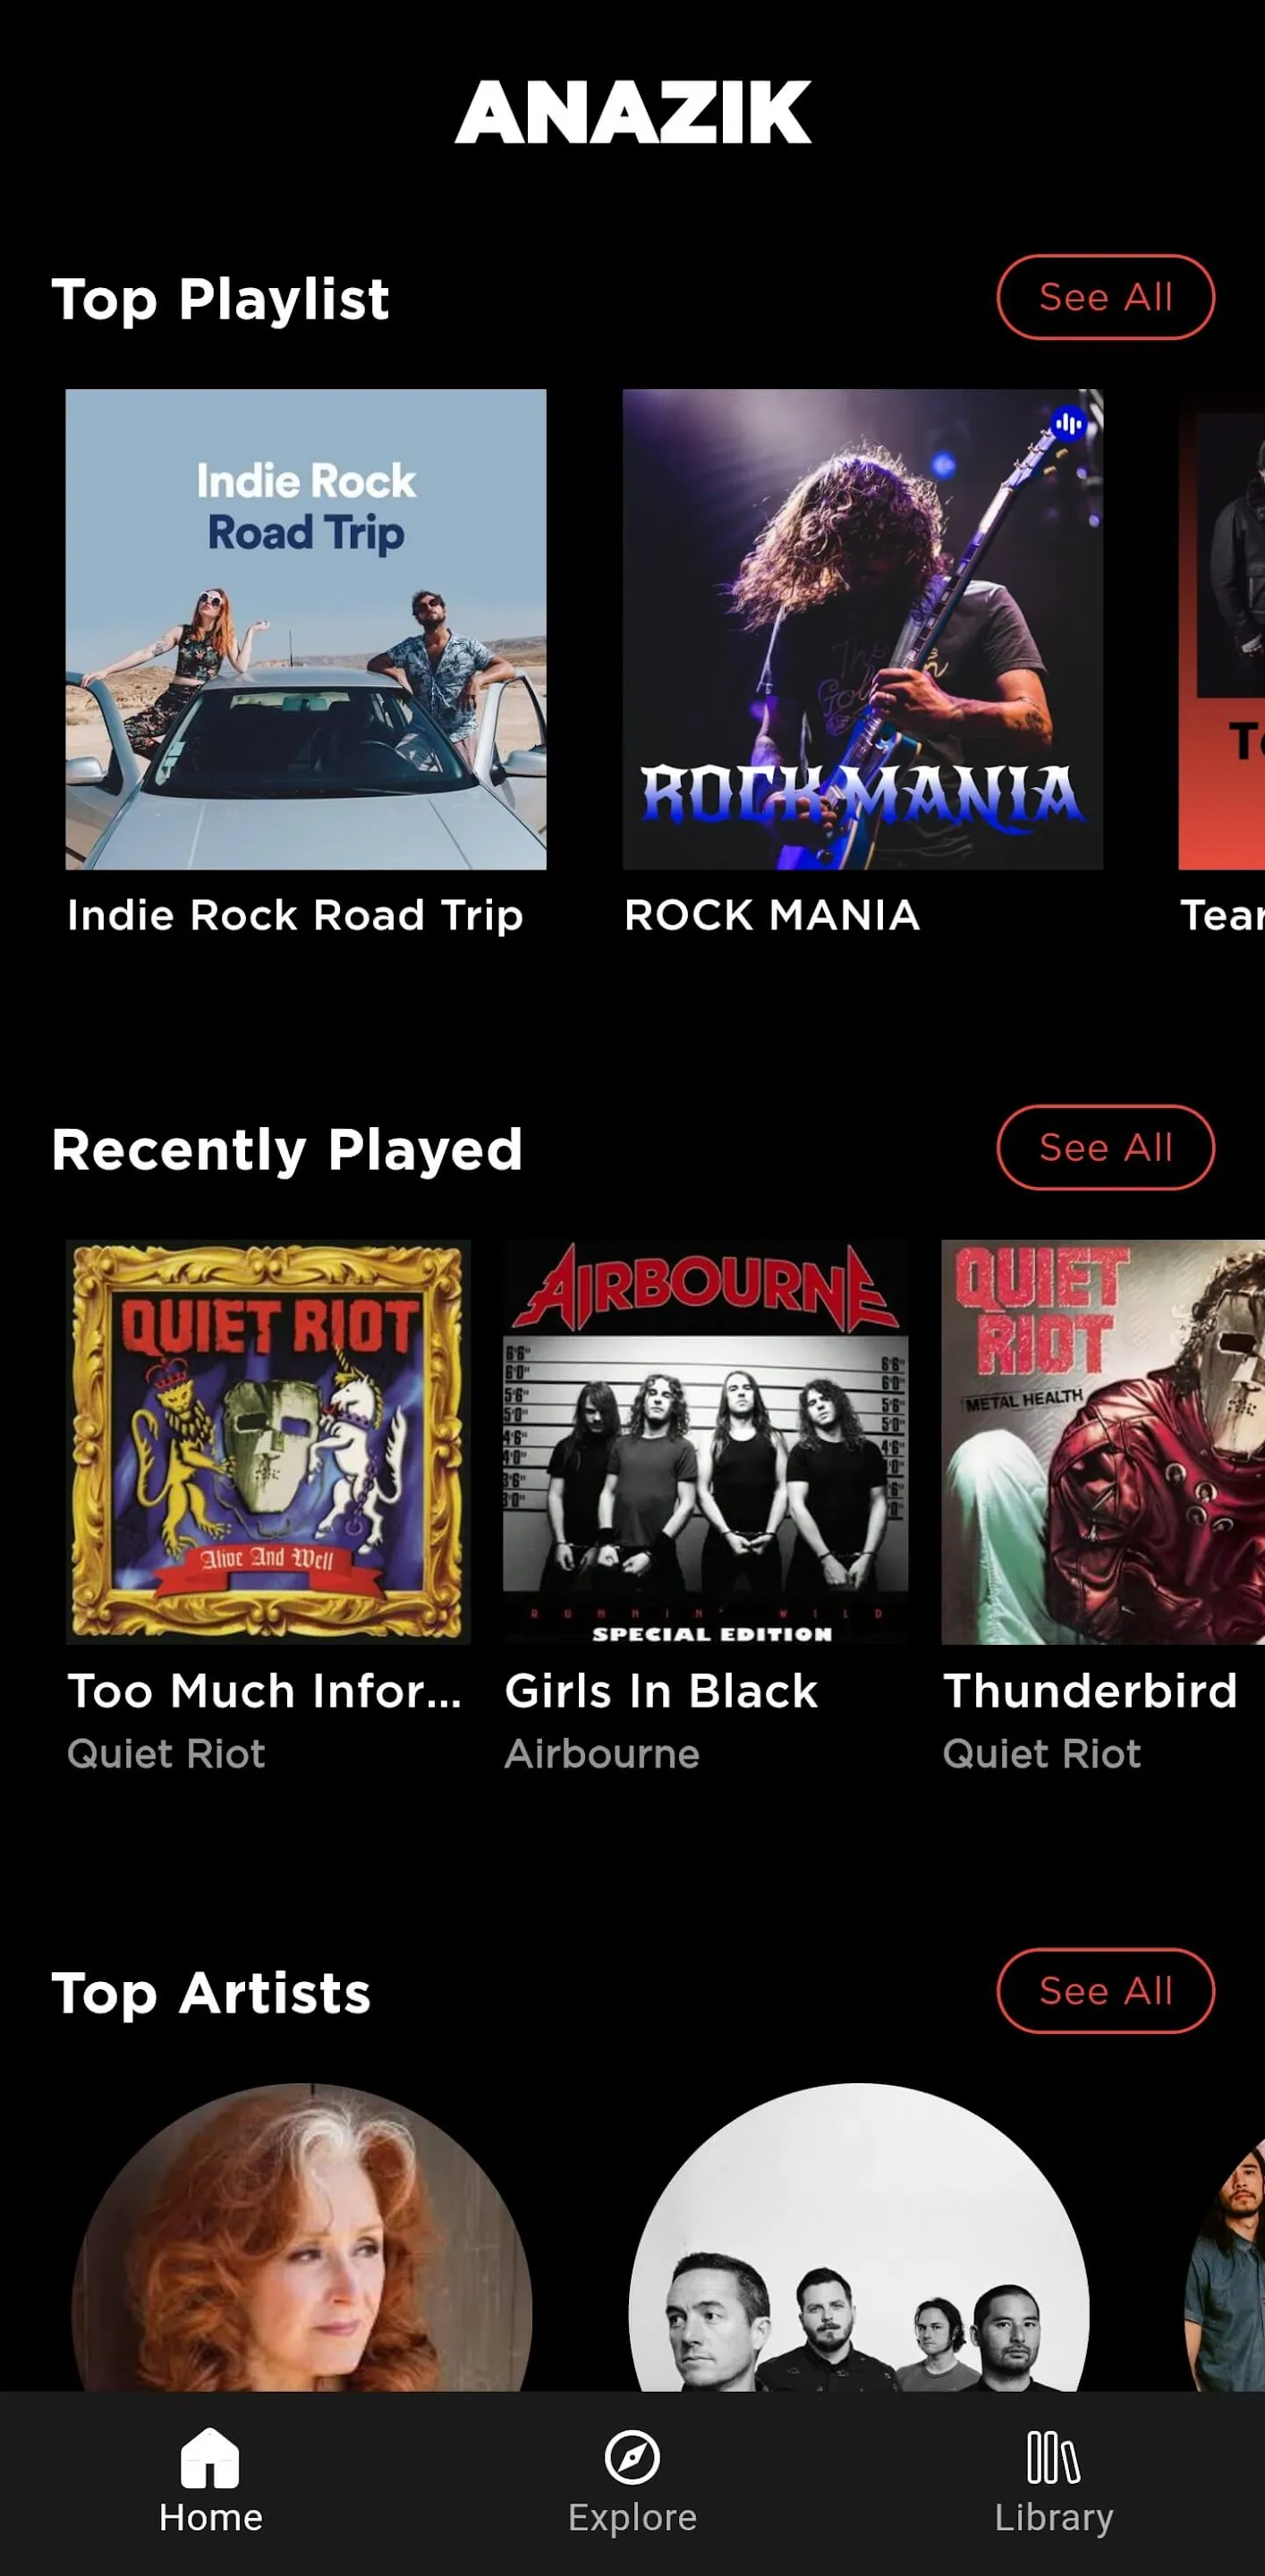Screen dimensions: 1265x2576
Task: Tap the ANAZIK logo at top
Action: [x=632, y=112]
